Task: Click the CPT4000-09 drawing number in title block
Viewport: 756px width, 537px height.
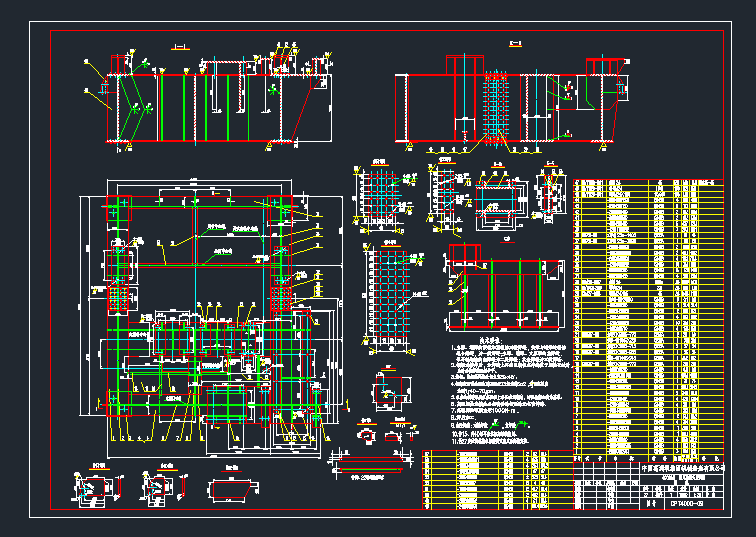Action: 687,503
